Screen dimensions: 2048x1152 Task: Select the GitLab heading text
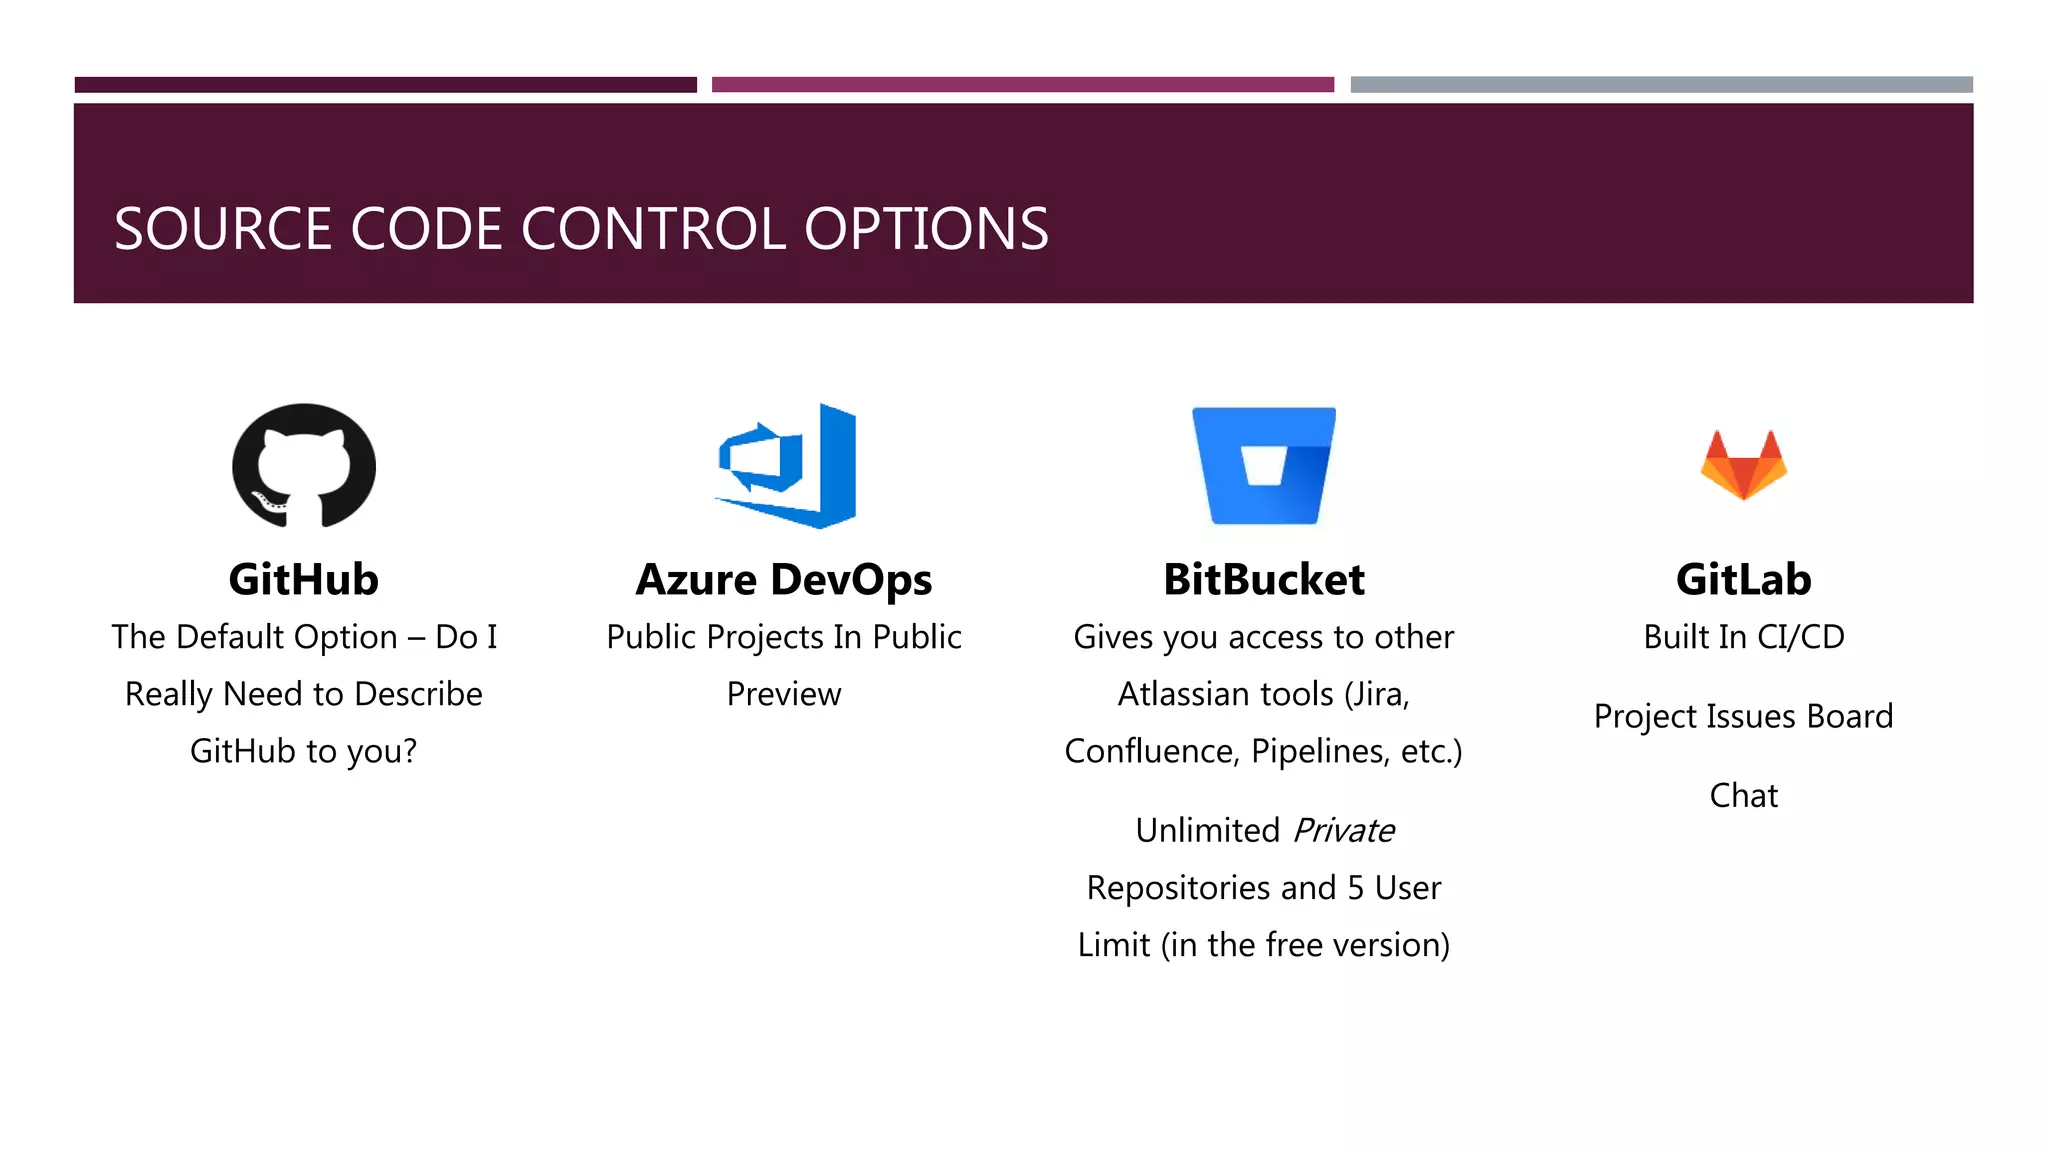click(x=1744, y=580)
